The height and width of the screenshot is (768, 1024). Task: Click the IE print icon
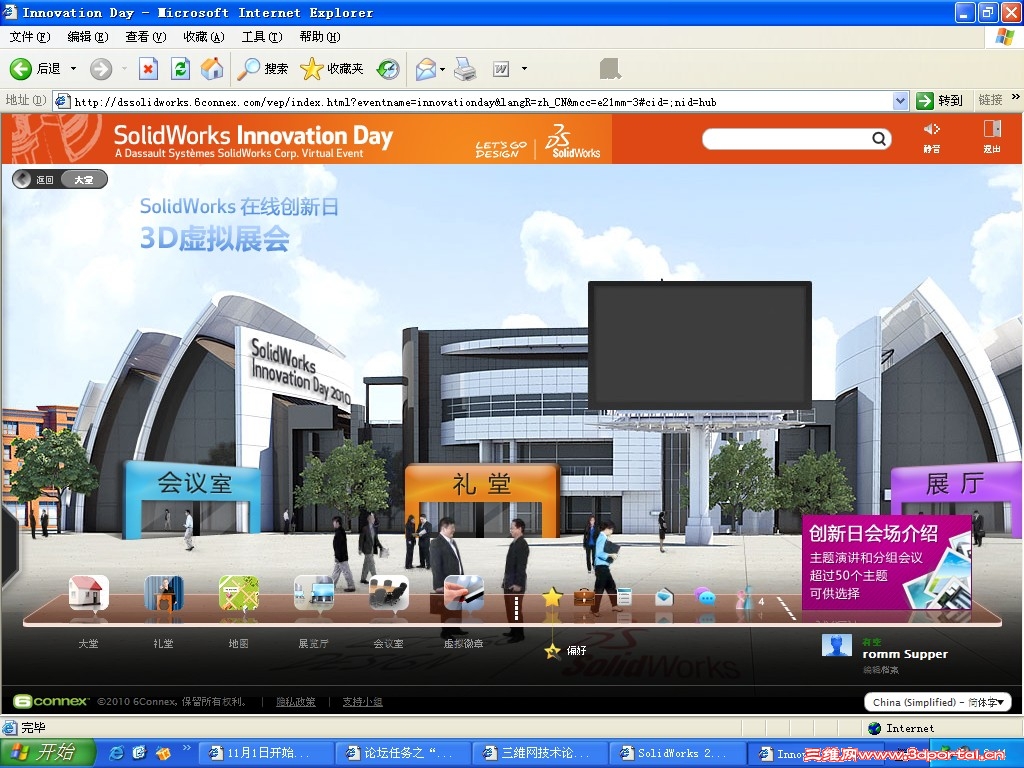(x=465, y=69)
